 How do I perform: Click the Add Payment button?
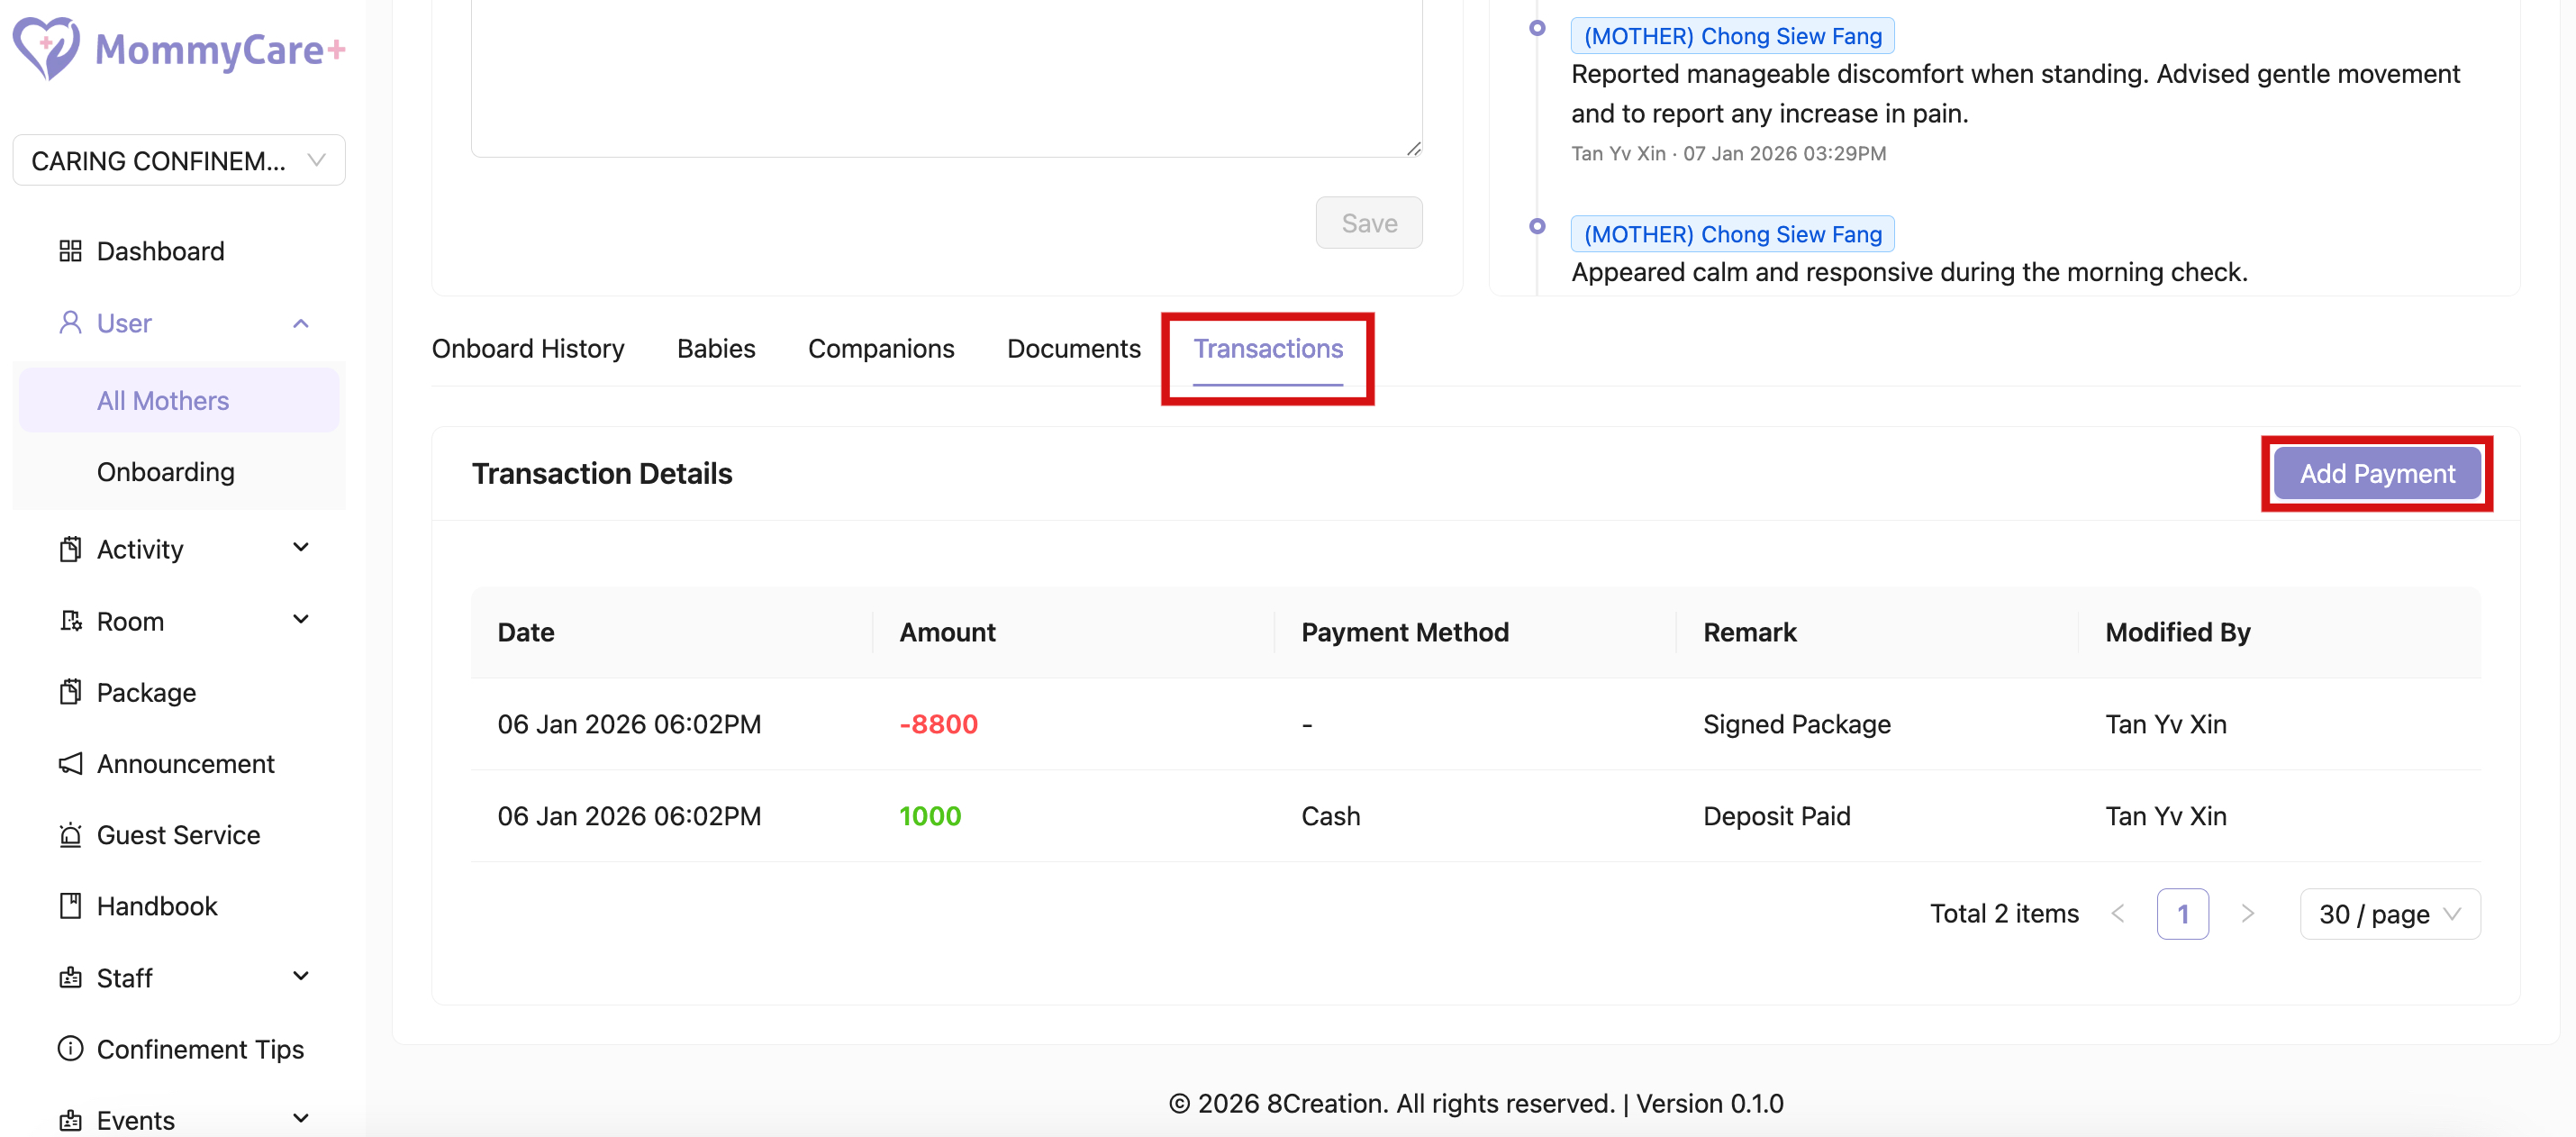2376,474
